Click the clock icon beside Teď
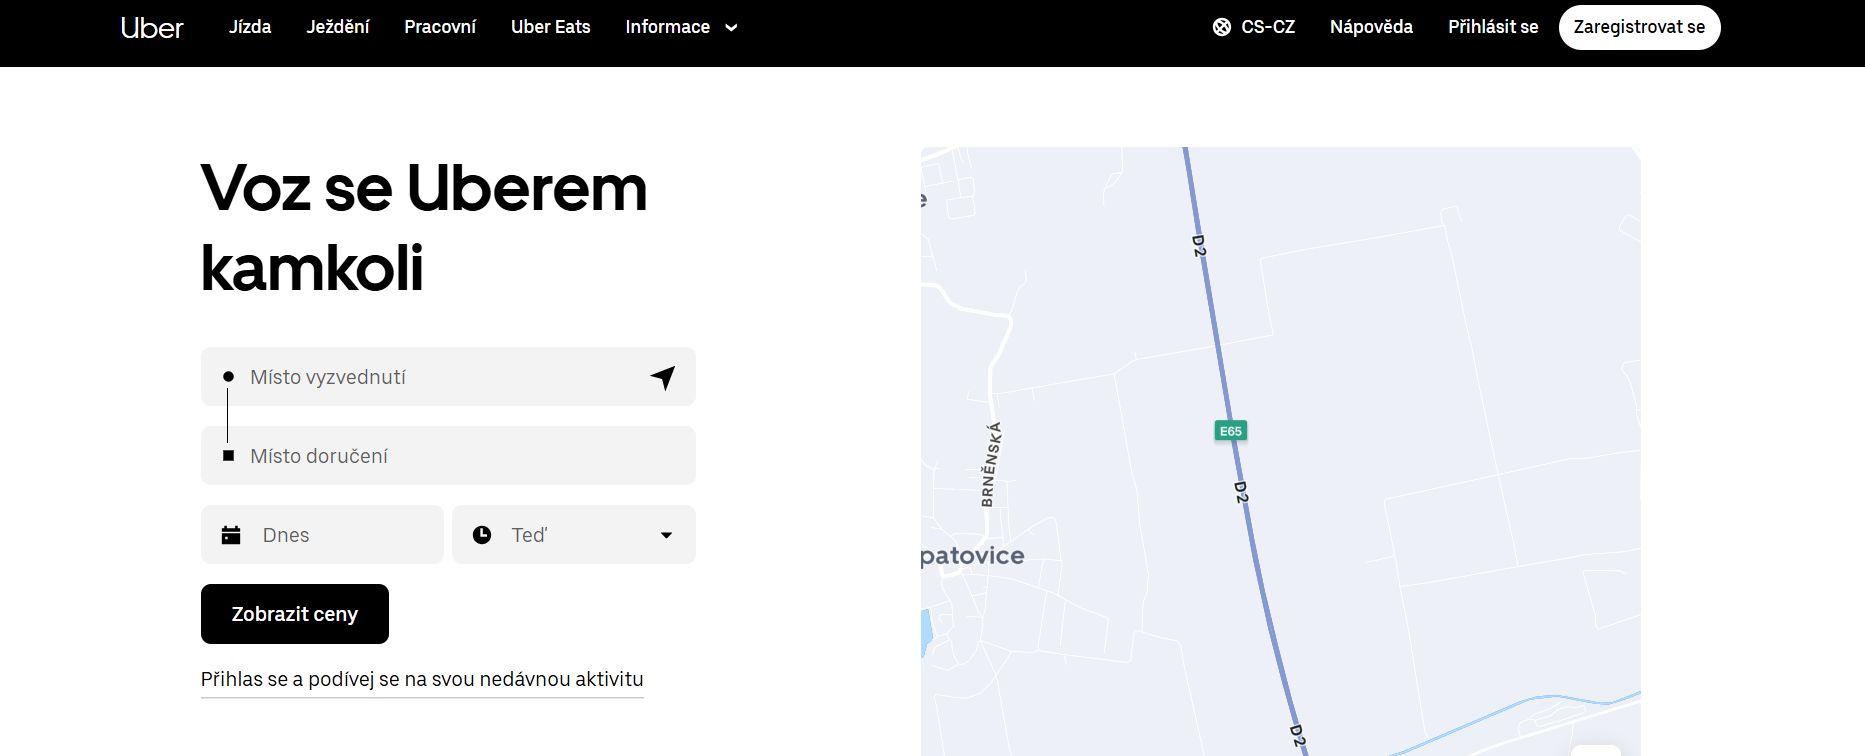This screenshot has width=1865, height=756. (x=482, y=535)
